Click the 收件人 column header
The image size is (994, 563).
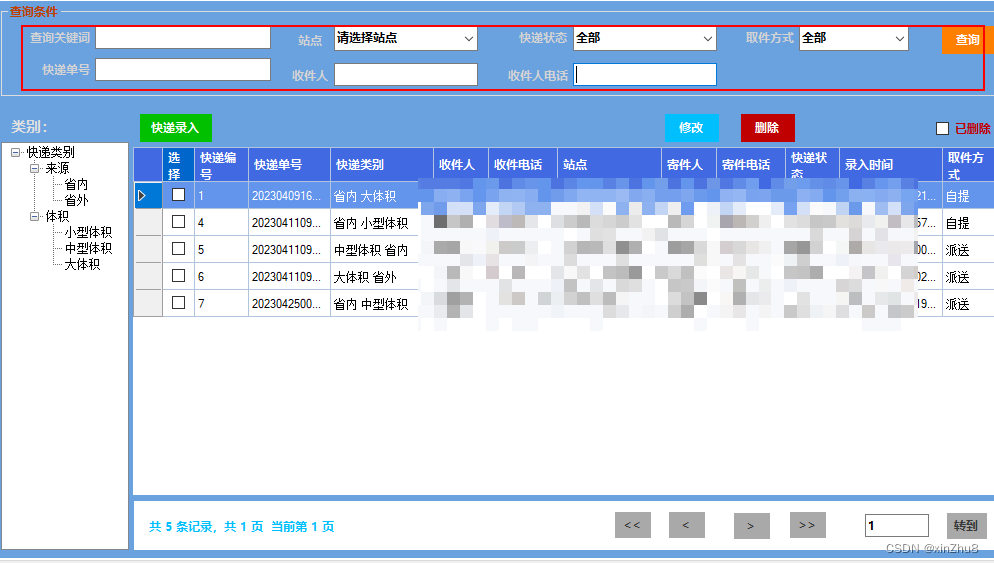point(461,165)
